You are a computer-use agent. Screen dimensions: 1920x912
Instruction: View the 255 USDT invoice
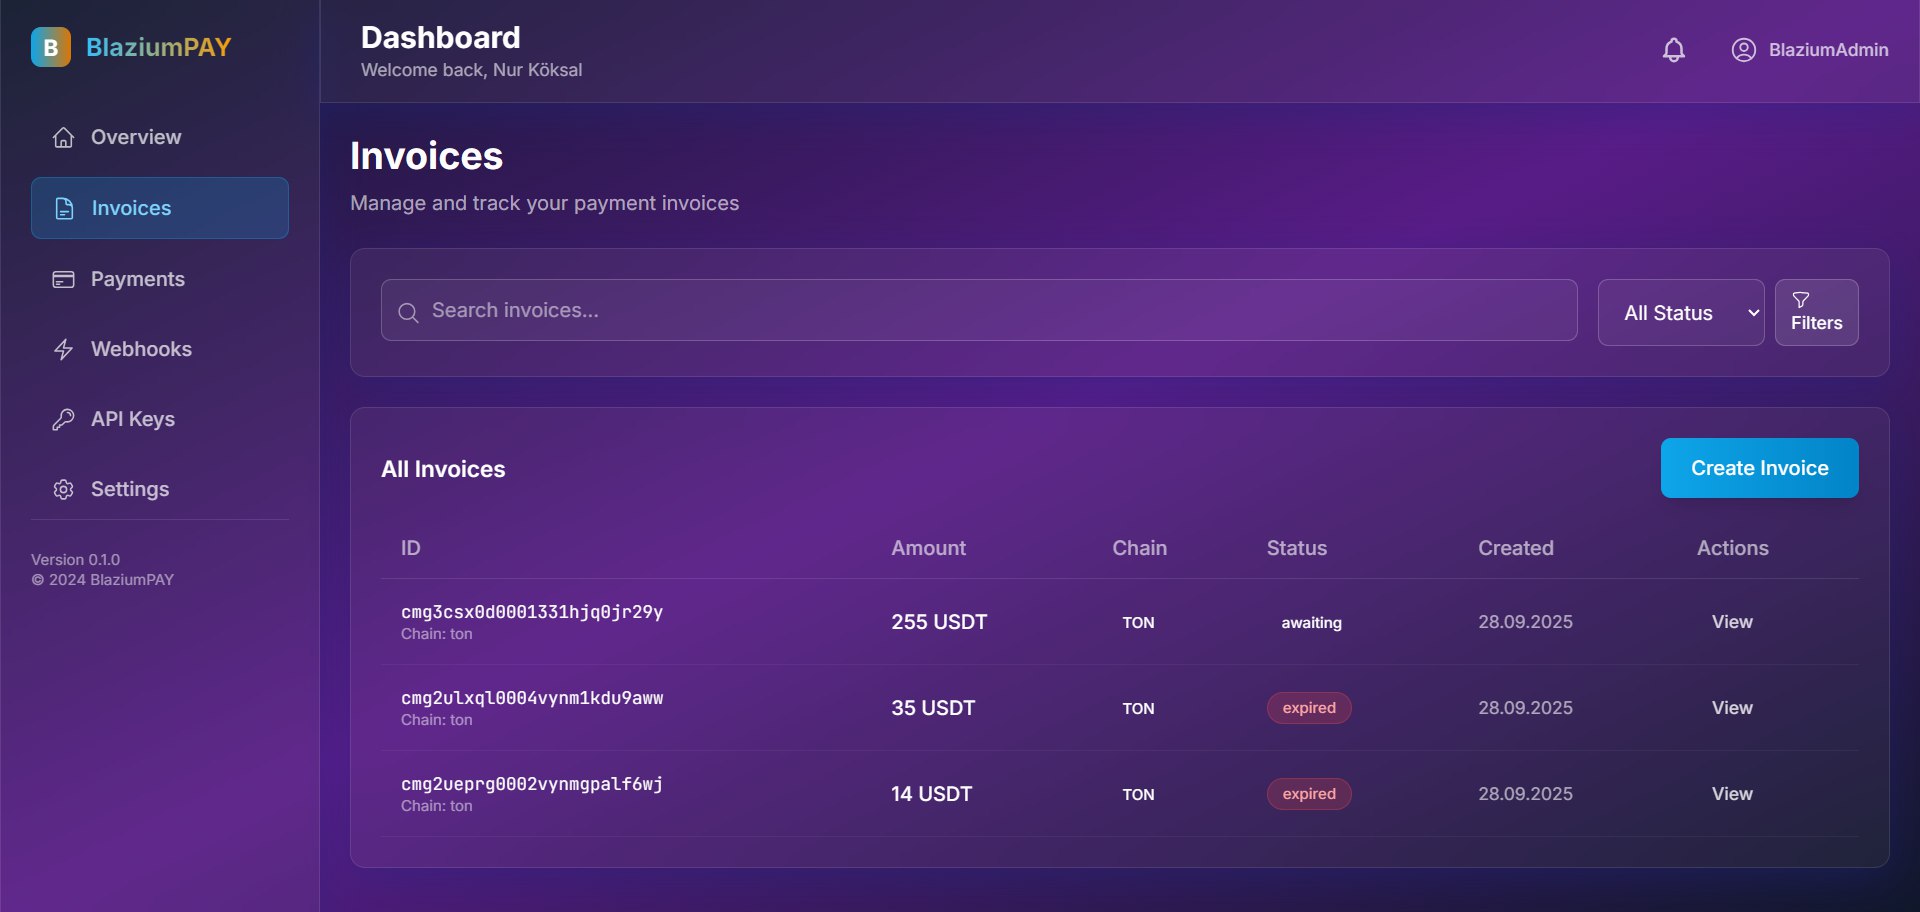point(1731,622)
